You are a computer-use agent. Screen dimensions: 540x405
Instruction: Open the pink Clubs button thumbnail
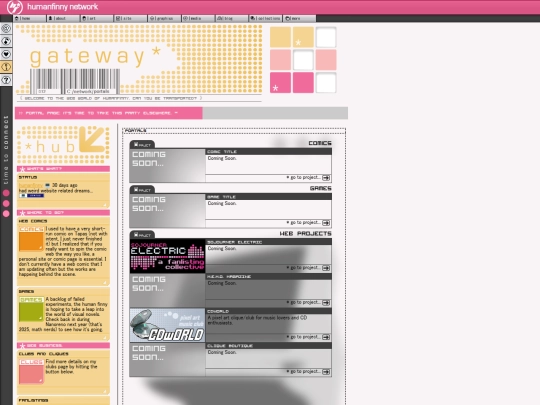31,372
